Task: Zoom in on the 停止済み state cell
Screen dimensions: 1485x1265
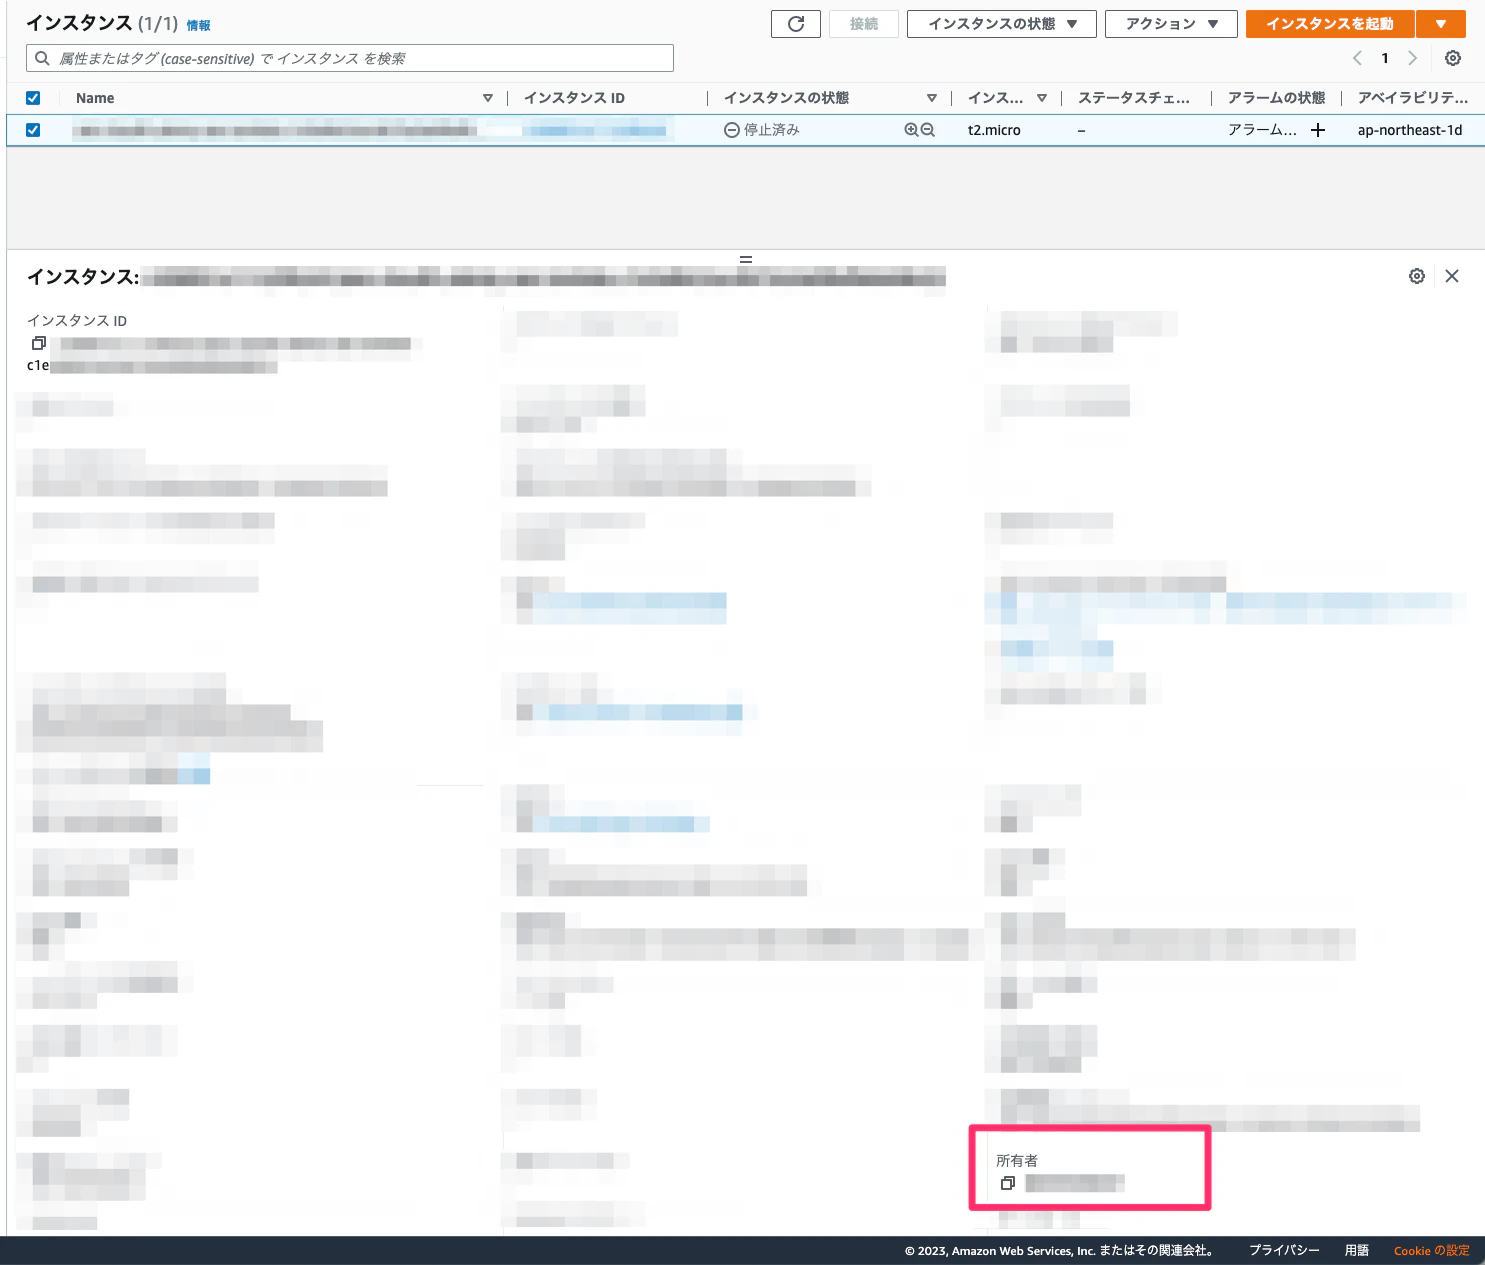Action: [911, 129]
